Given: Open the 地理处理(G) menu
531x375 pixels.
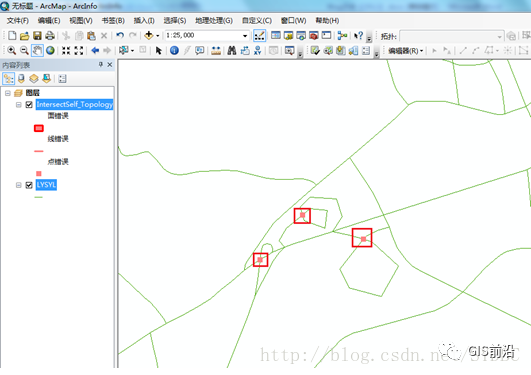Looking at the screenshot, I should point(214,21).
